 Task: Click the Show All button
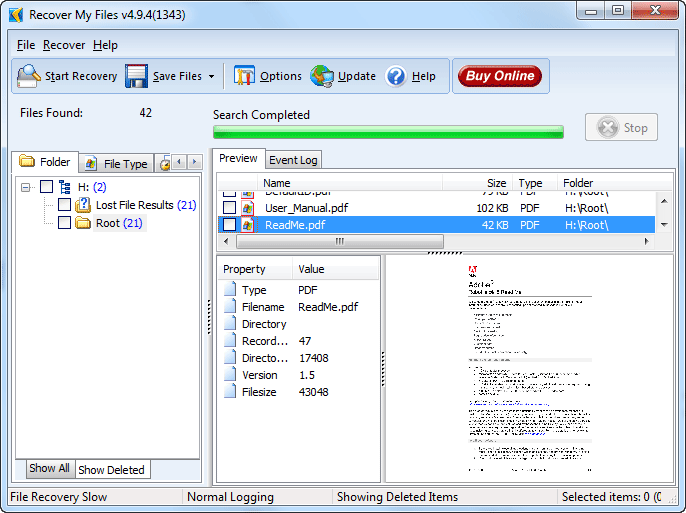tap(49, 468)
